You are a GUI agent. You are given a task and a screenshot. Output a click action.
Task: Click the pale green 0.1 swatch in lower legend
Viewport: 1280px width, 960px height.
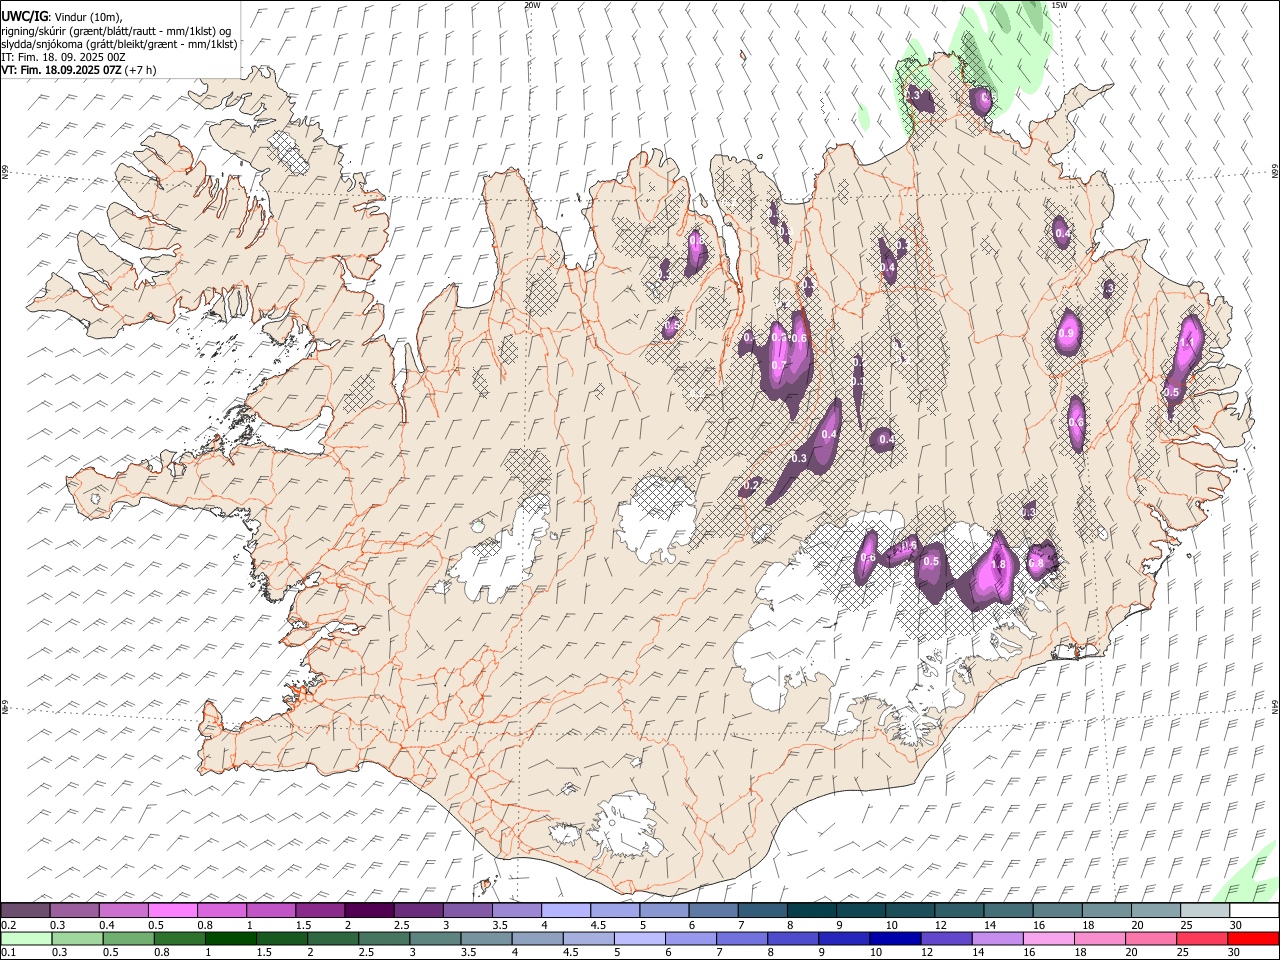click(27, 938)
